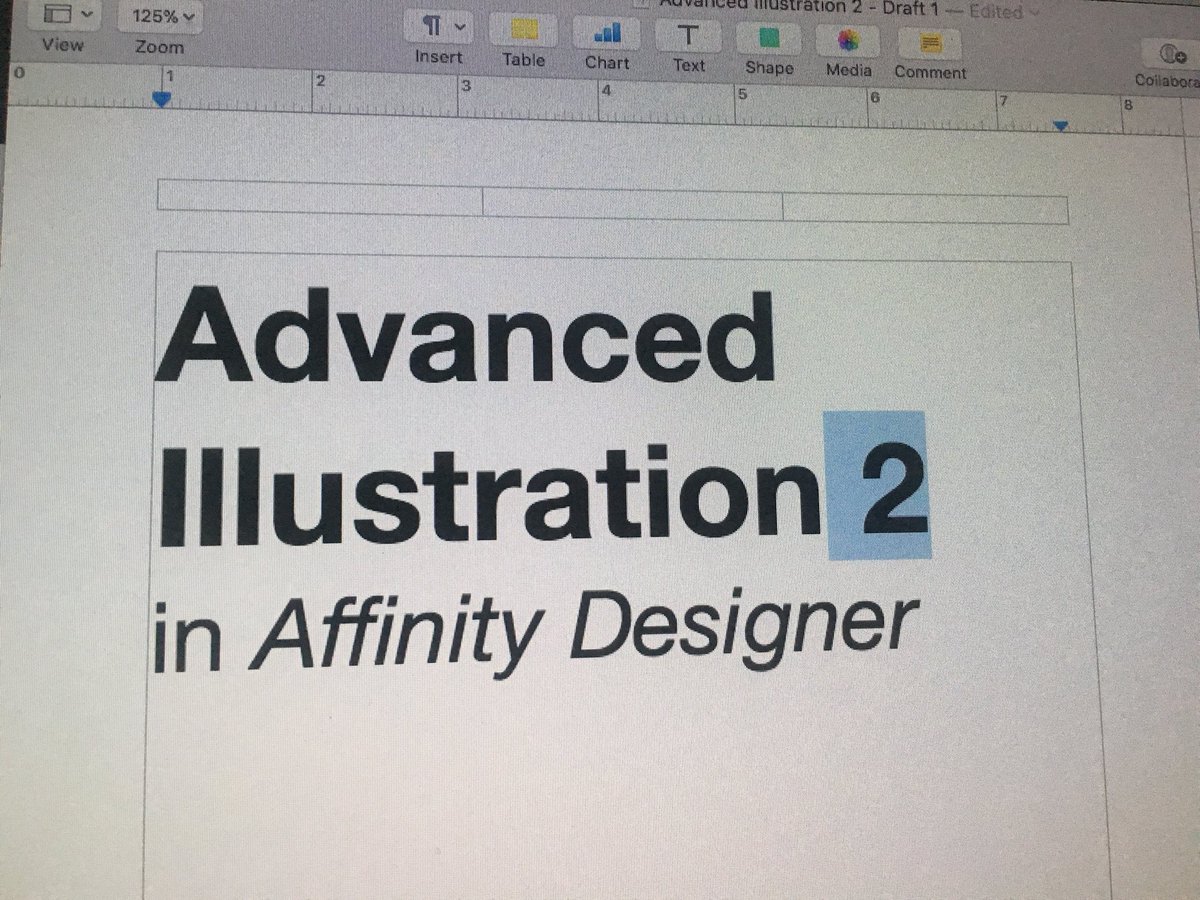Open the 125% zoom dropdown
1200x900 pixels.
coord(160,16)
